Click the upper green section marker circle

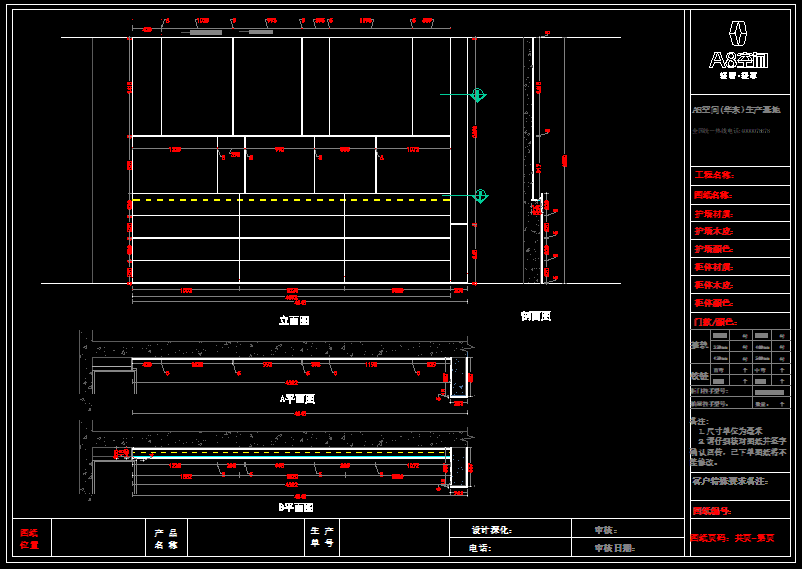point(479,95)
